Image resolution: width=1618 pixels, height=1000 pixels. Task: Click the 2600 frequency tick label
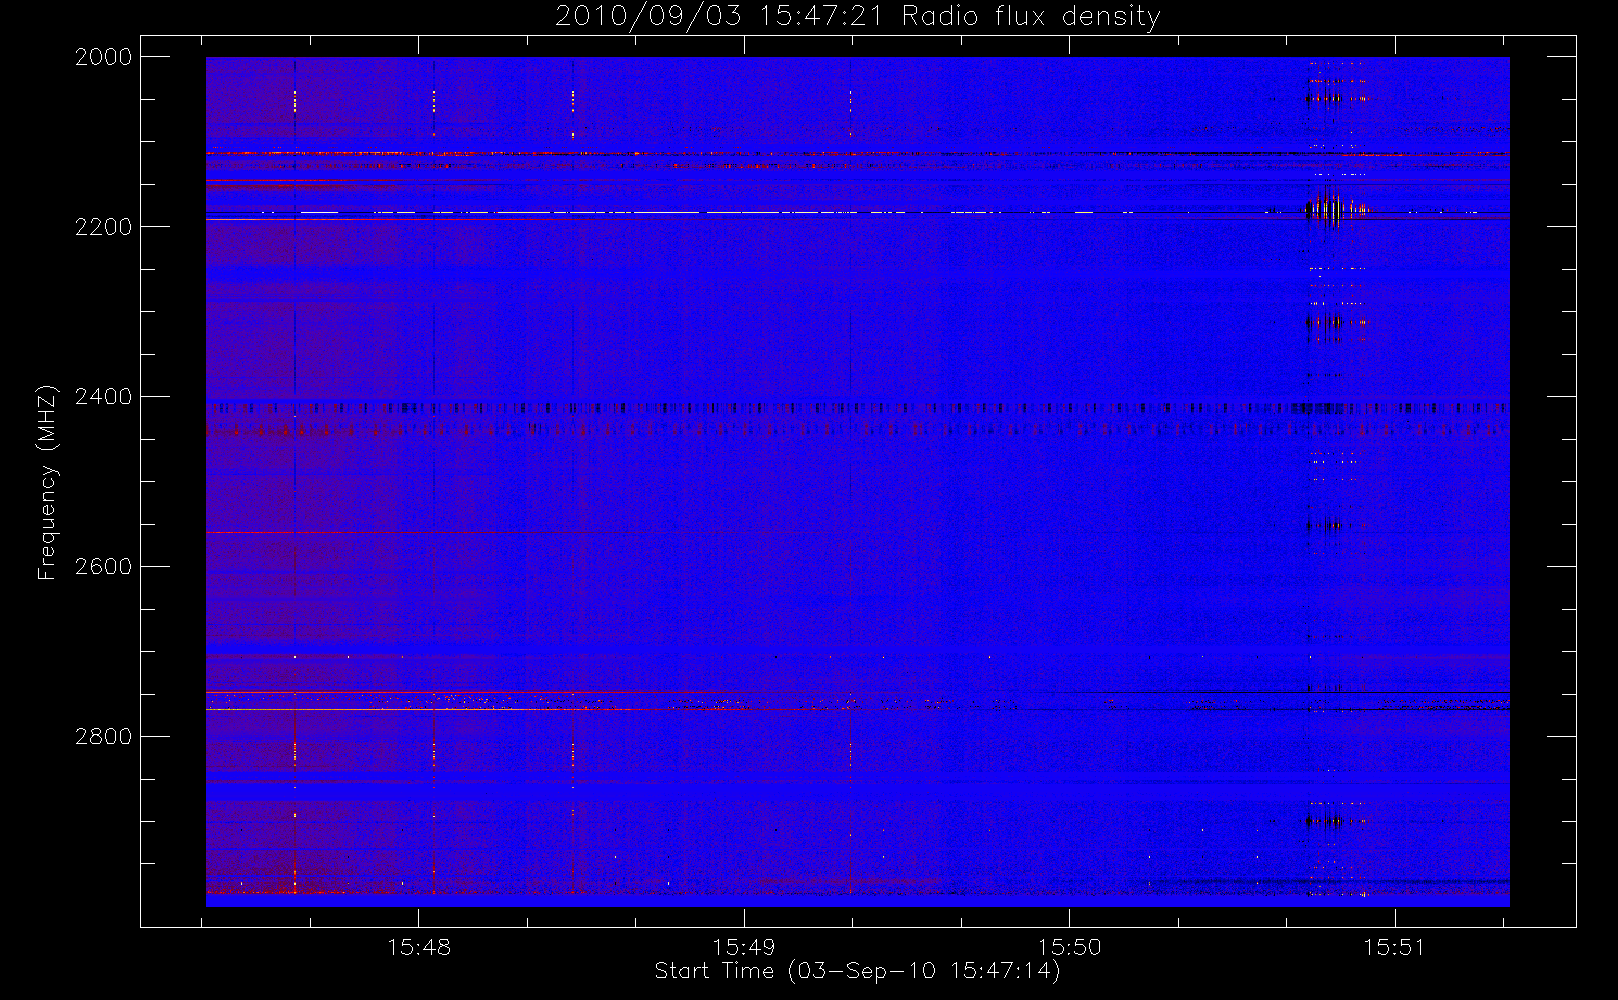click(x=103, y=567)
